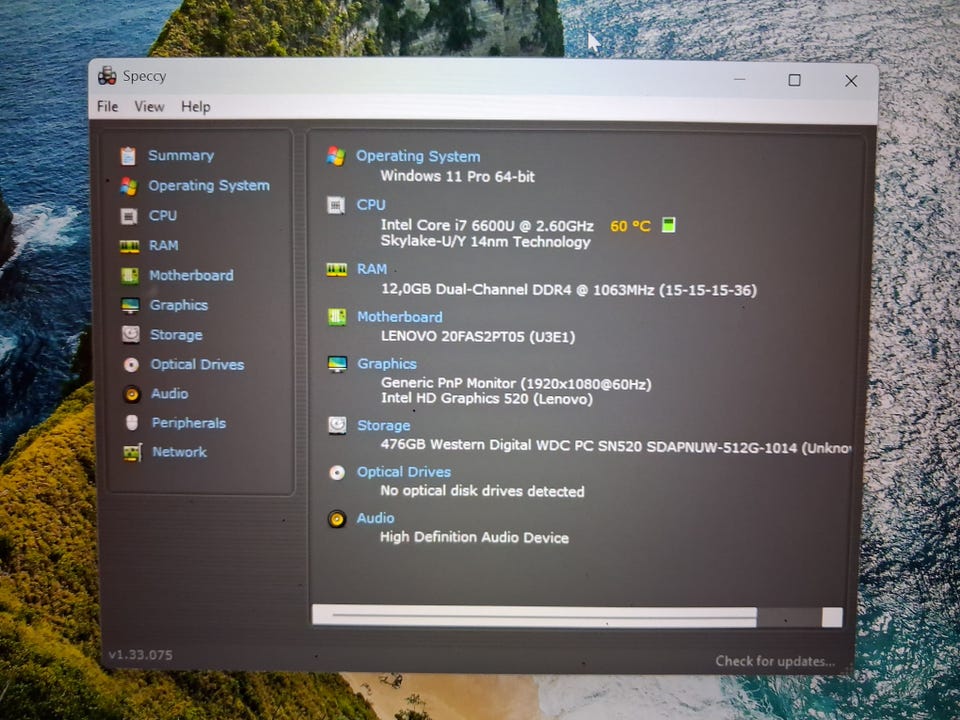Image resolution: width=960 pixels, height=720 pixels.
Task: Click the Motherboard heading link in summary
Action: pos(400,317)
